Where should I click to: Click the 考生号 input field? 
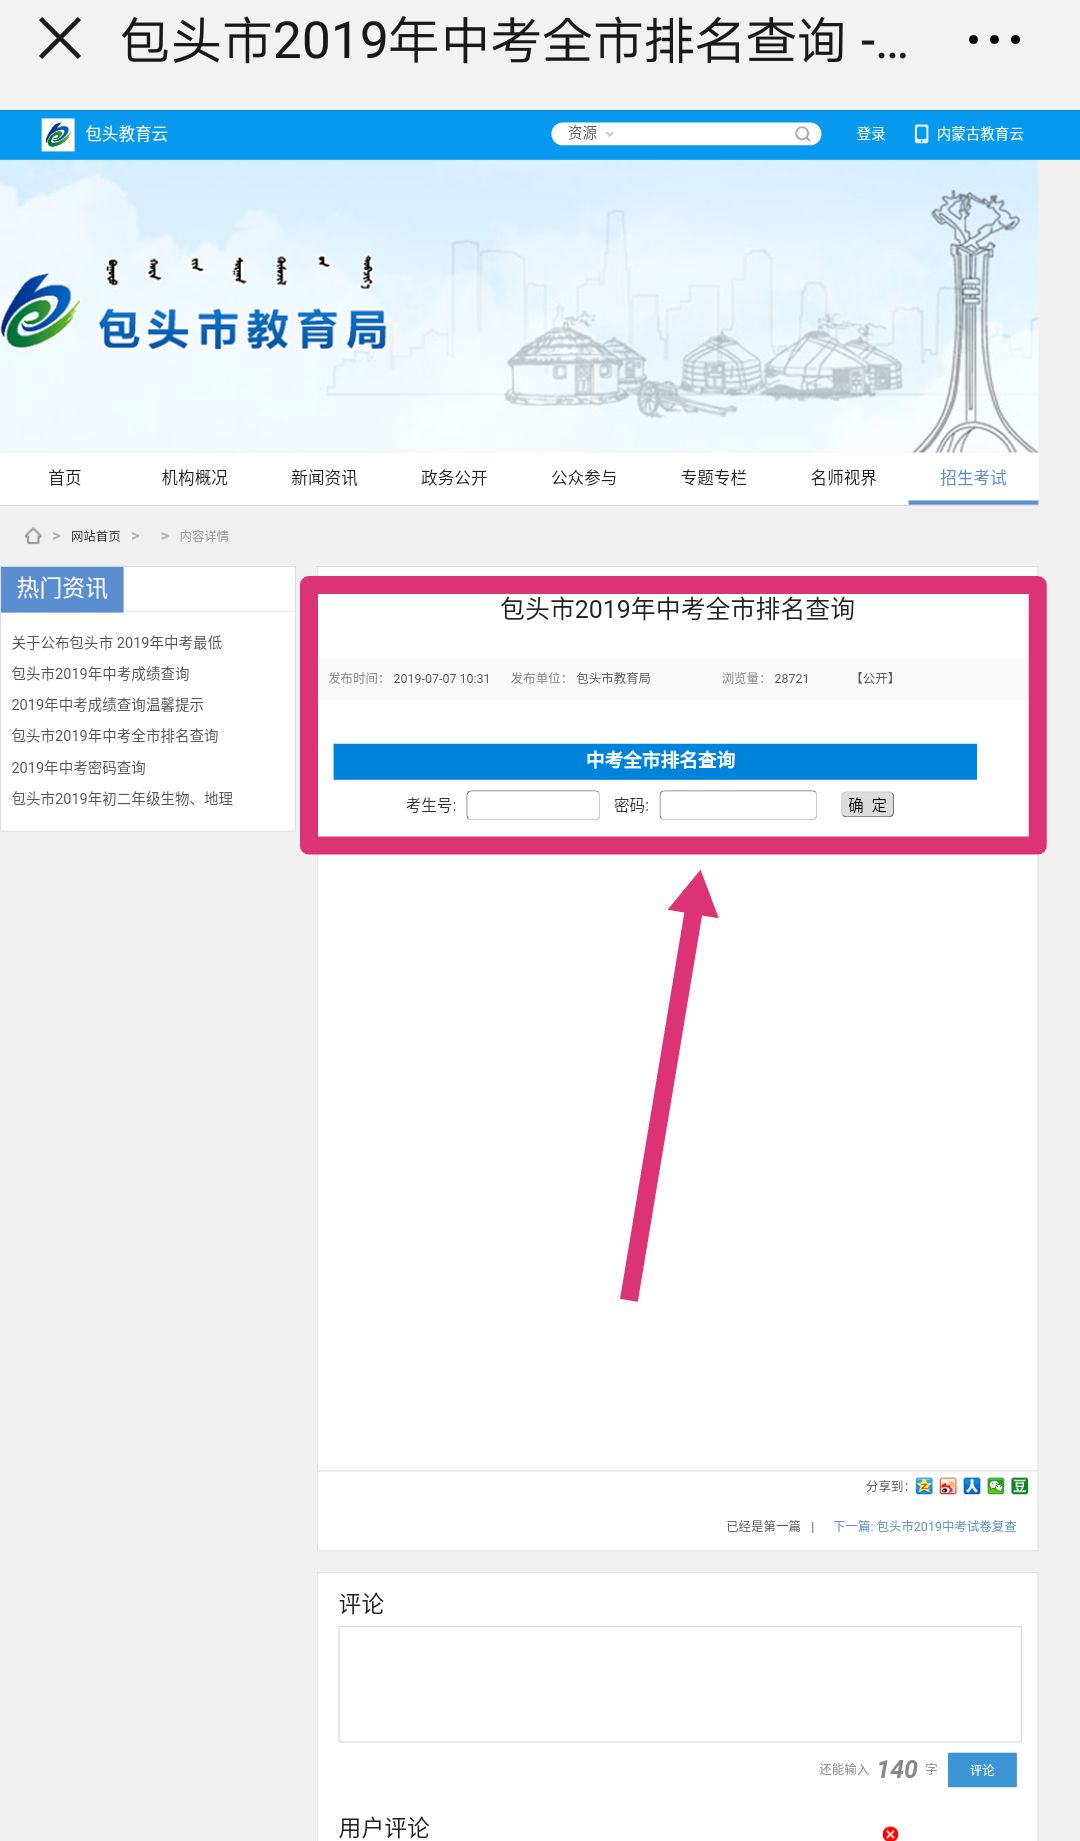[533, 805]
